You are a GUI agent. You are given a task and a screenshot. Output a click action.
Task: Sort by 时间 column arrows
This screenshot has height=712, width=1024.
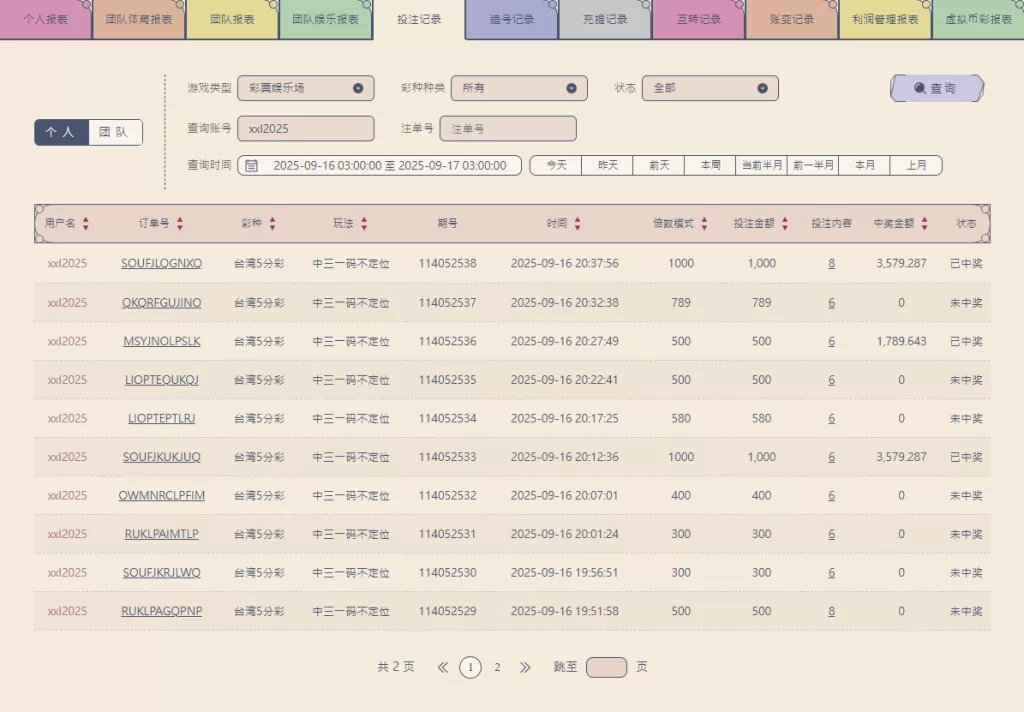pos(577,224)
